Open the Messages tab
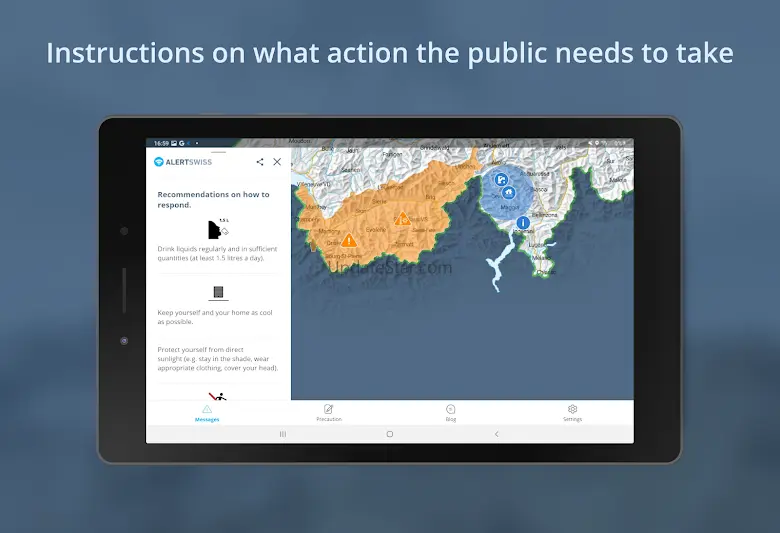 (x=207, y=413)
